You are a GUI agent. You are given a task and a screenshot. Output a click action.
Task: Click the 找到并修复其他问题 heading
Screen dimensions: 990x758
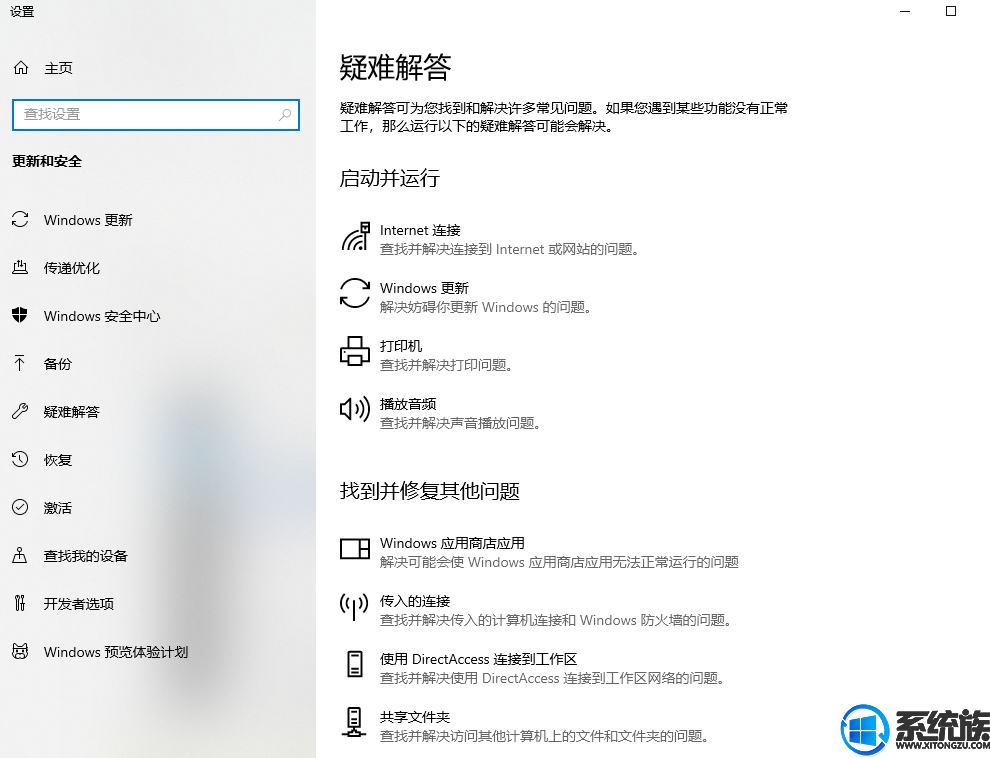pyautogui.click(x=429, y=491)
